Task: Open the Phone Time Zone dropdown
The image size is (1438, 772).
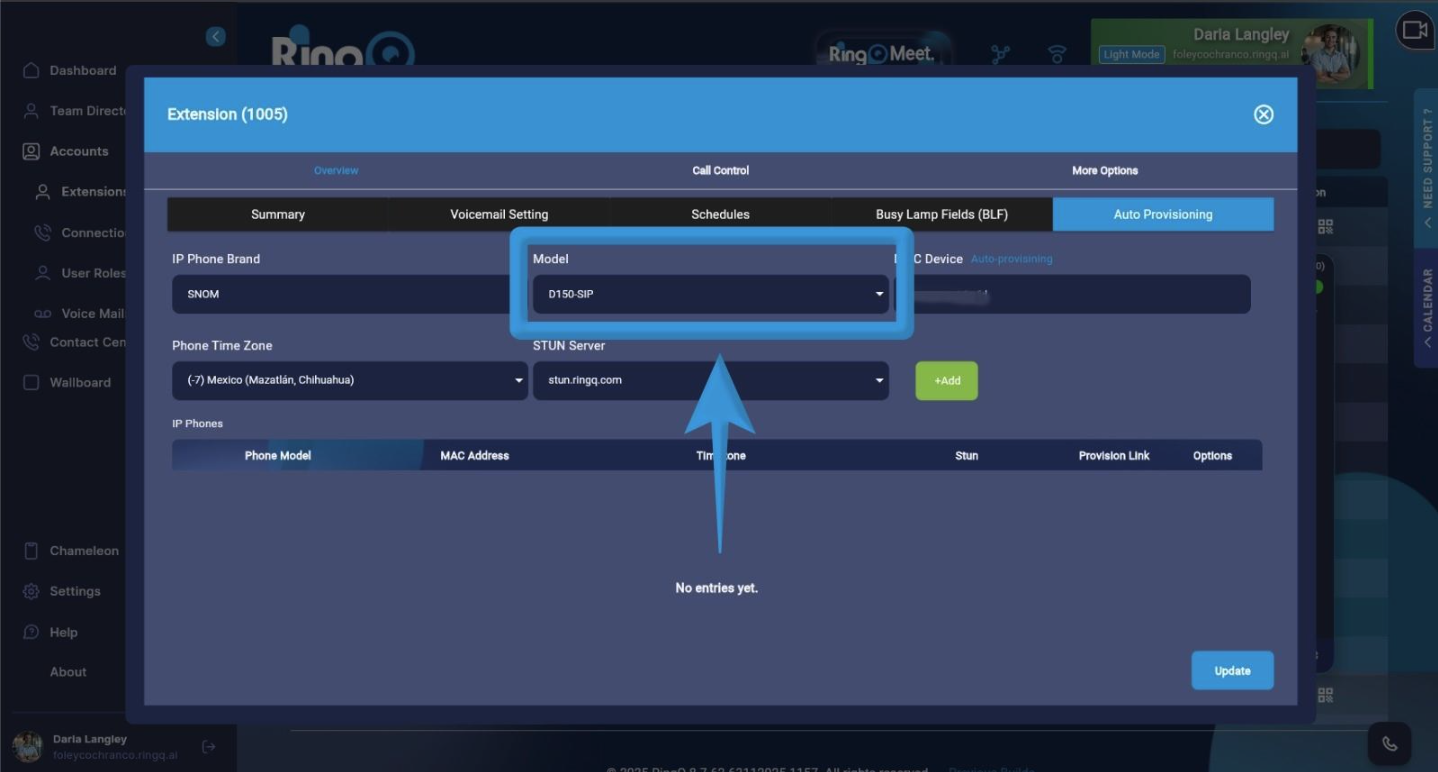Action: tap(349, 380)
